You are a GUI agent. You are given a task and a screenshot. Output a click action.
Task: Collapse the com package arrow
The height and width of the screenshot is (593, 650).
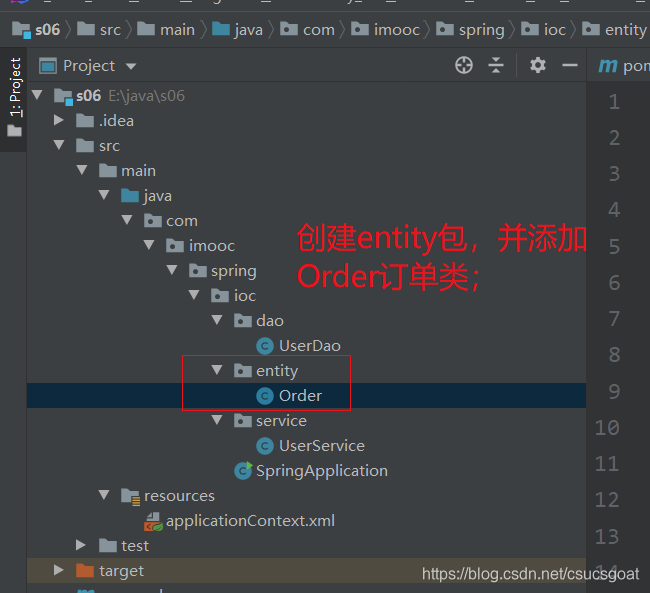[x=127, y=220]
